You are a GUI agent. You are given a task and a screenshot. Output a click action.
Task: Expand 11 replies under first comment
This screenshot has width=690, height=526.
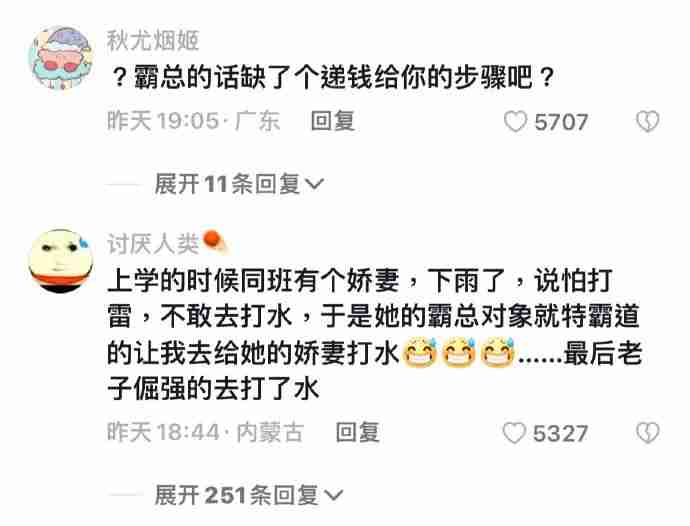239,184
